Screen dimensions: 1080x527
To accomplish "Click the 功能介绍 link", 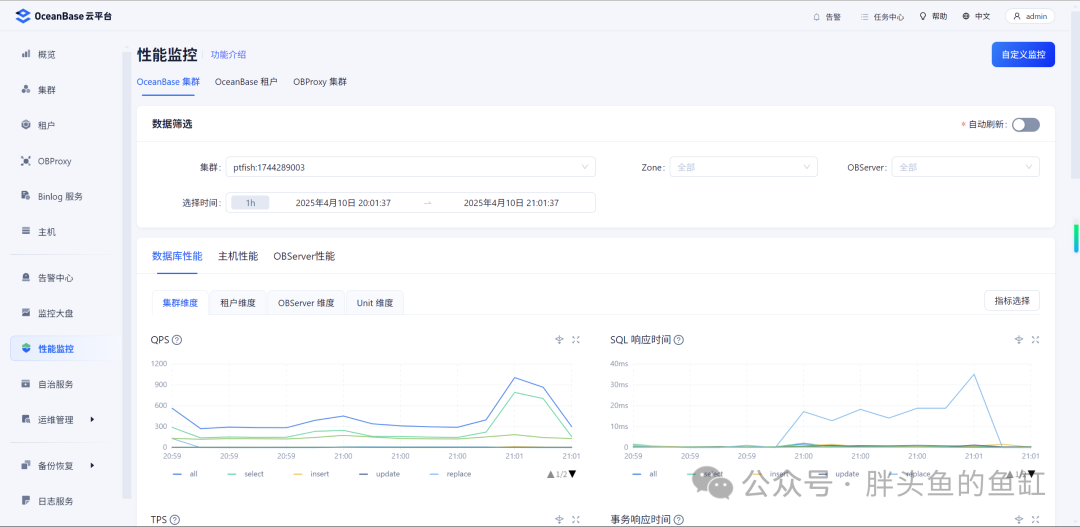I will 228,55.
